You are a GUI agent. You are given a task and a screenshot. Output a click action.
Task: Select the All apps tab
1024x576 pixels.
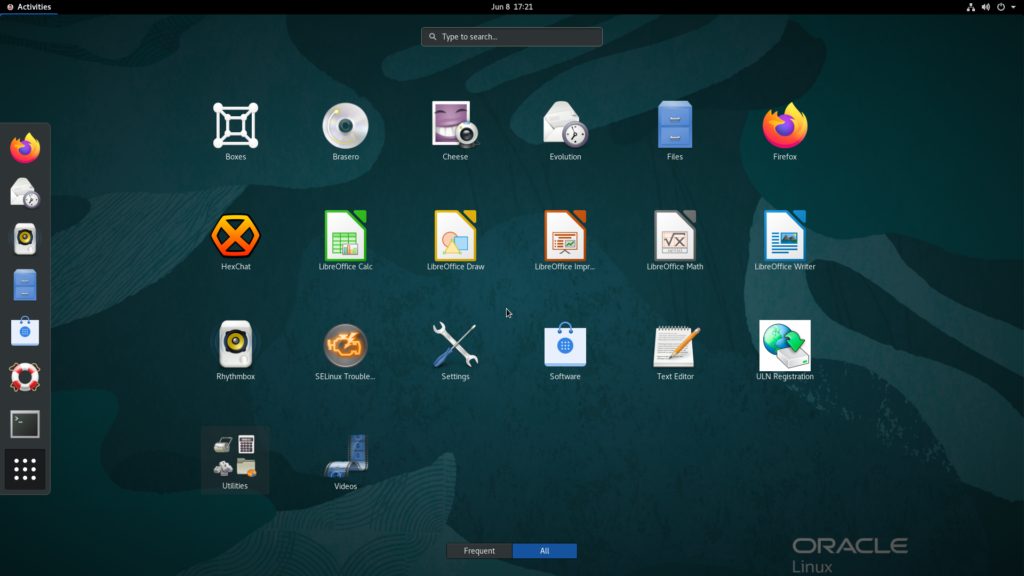click(x=544, y=551)
